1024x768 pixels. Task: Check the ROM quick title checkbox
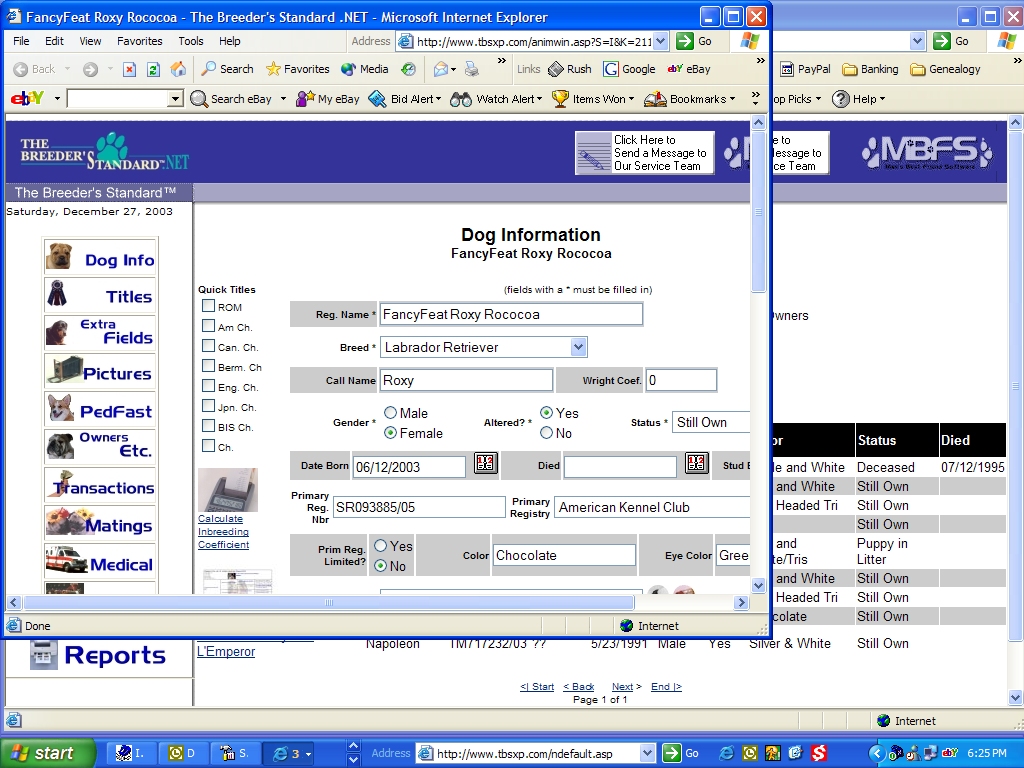point(208,306)
